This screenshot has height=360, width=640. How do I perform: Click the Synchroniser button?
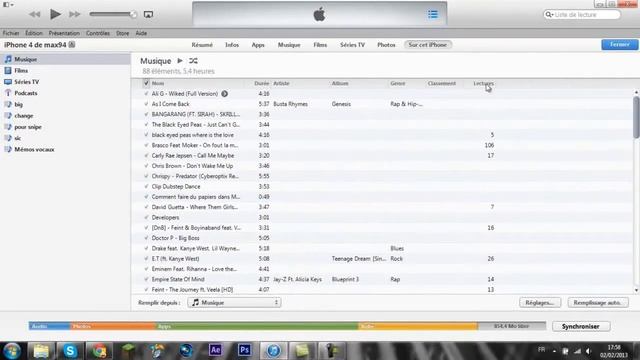pyautogui.click(x=581, y=327)
